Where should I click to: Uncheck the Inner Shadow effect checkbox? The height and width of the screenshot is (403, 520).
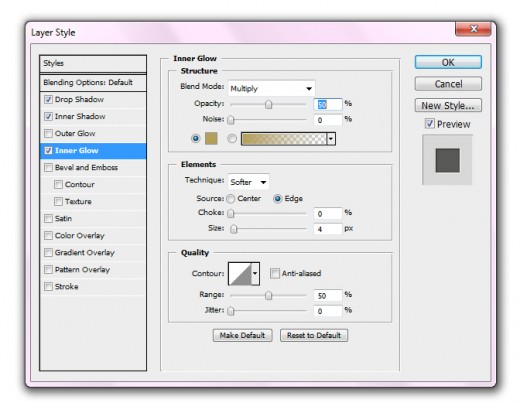click(48, 116)
